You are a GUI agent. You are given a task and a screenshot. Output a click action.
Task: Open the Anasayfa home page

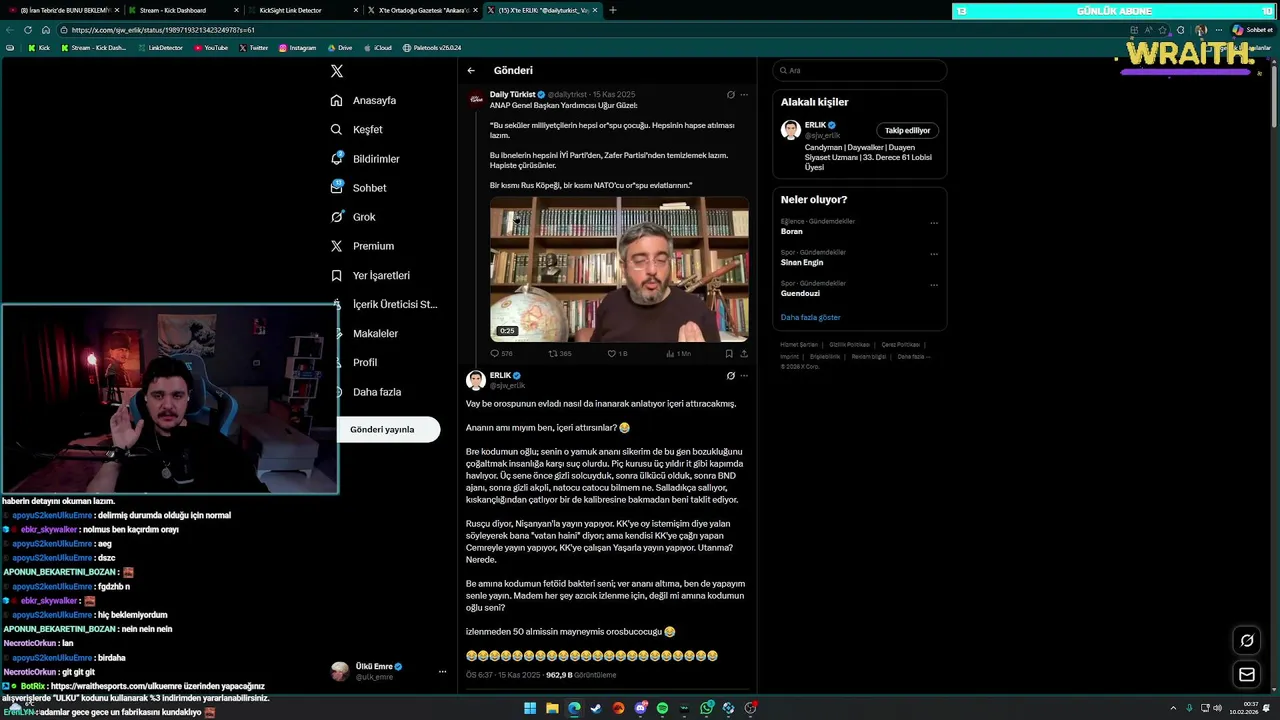[364, 100]
